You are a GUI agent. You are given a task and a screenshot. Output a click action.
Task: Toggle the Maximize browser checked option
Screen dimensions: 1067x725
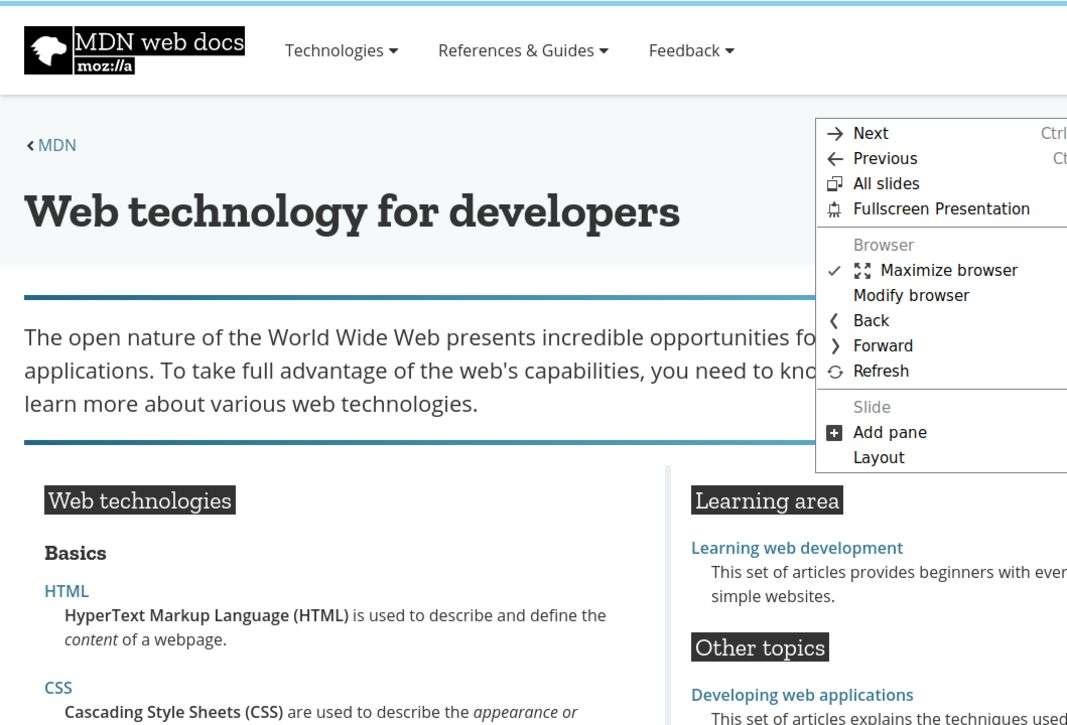coord(935,271)
